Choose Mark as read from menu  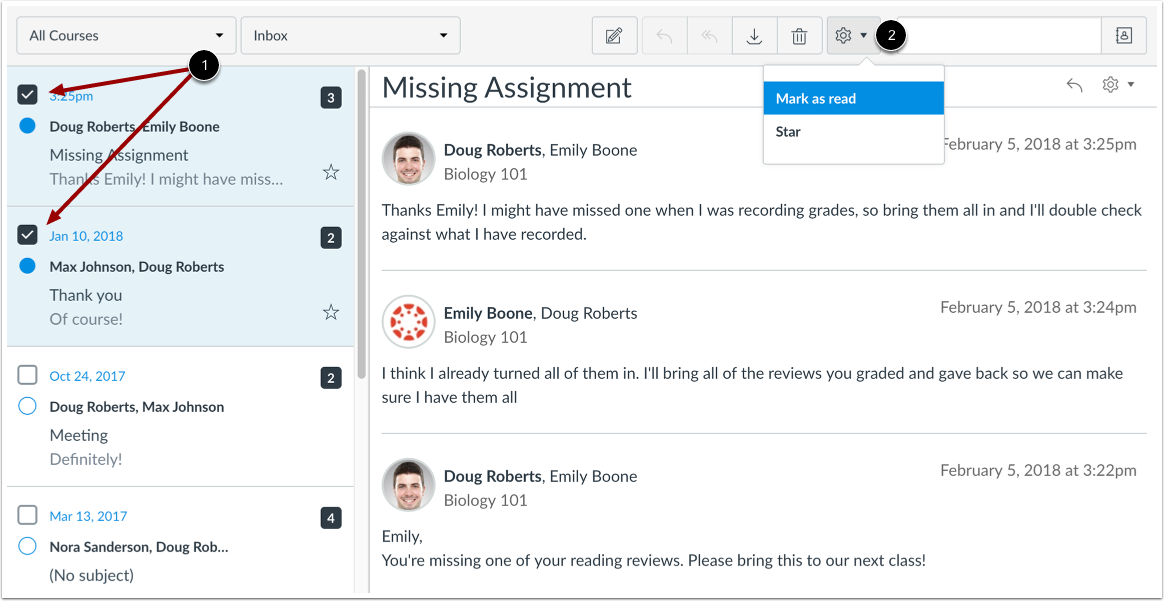pyautogui.click(x=854, y=98)
